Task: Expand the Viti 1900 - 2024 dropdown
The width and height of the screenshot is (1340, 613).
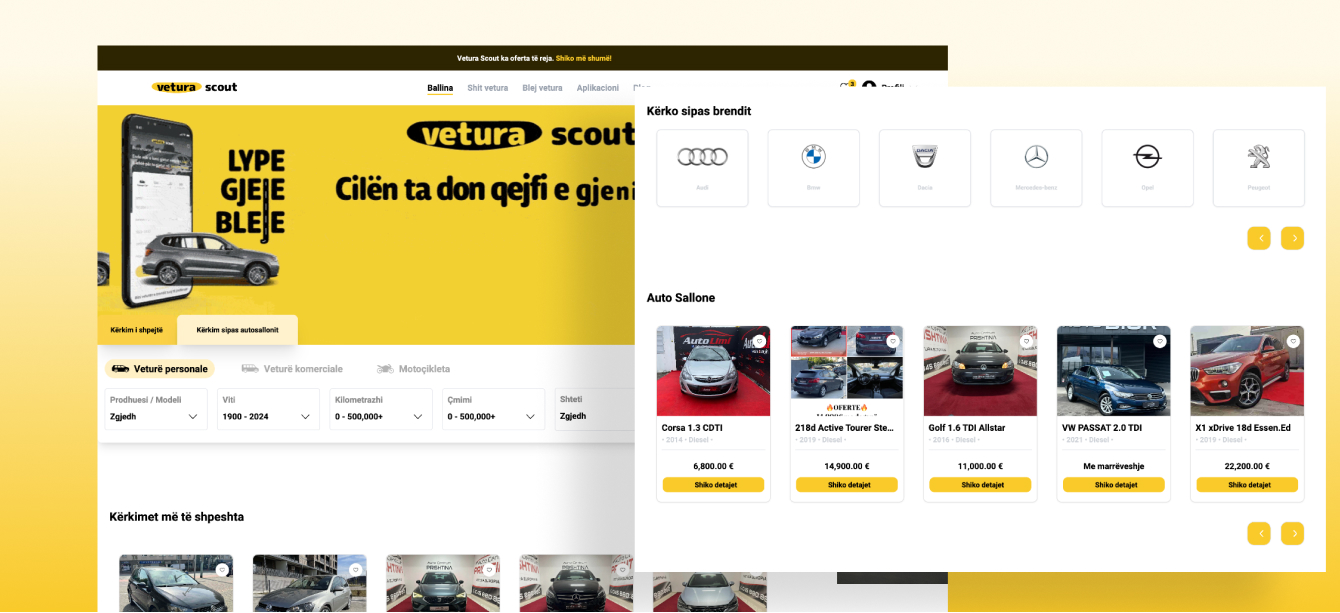Action: (268, 409)
